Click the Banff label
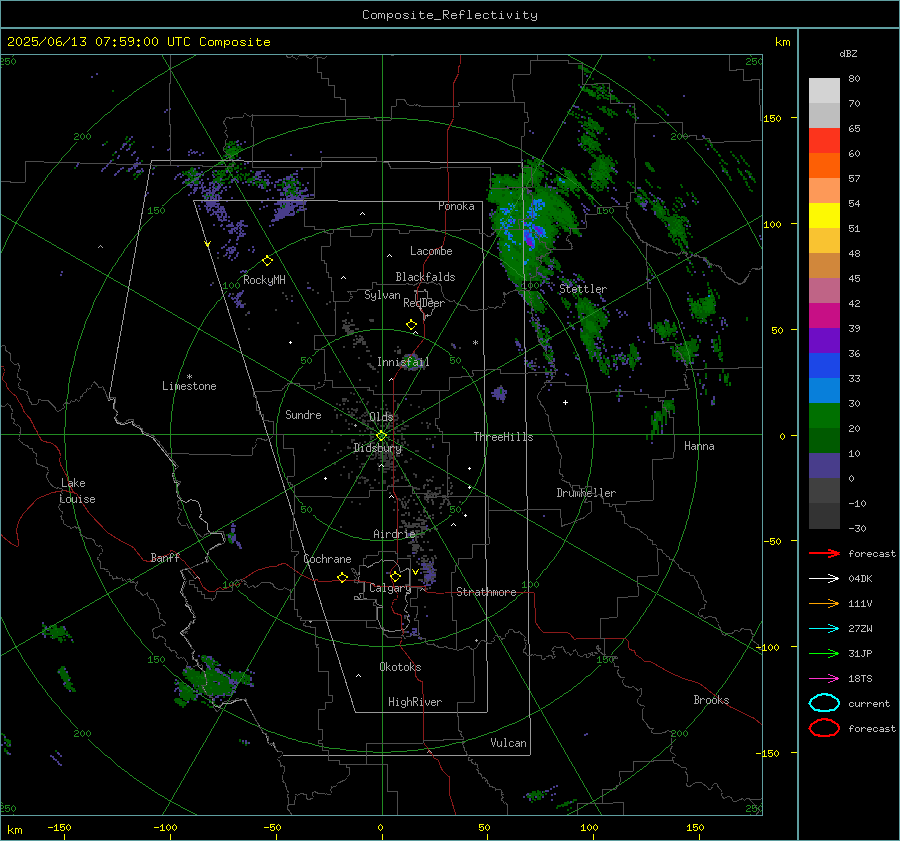The height and width of the screenshot is (841, 900). point(165,557)
